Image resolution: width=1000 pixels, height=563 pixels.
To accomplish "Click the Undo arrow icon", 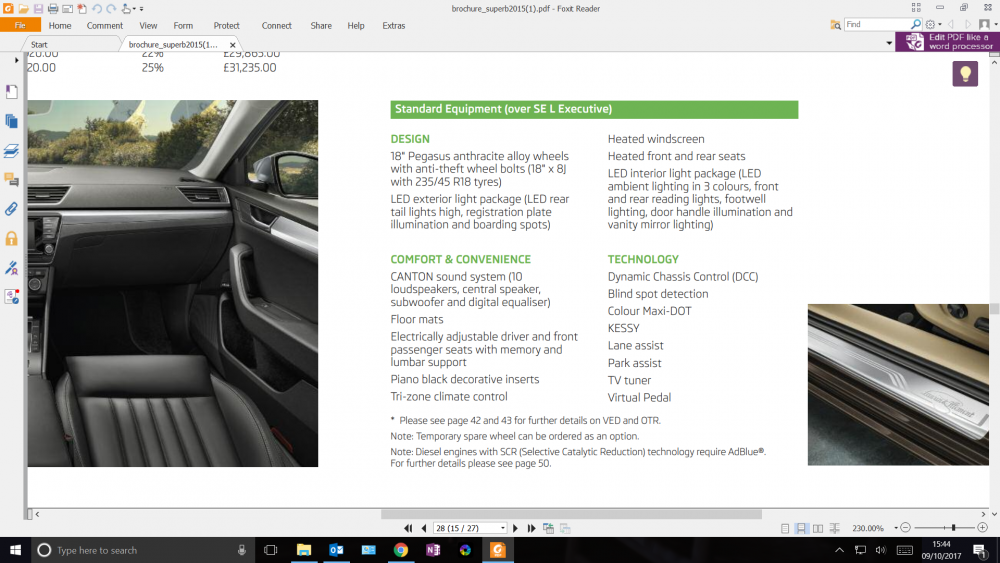I will click(96, 8).
